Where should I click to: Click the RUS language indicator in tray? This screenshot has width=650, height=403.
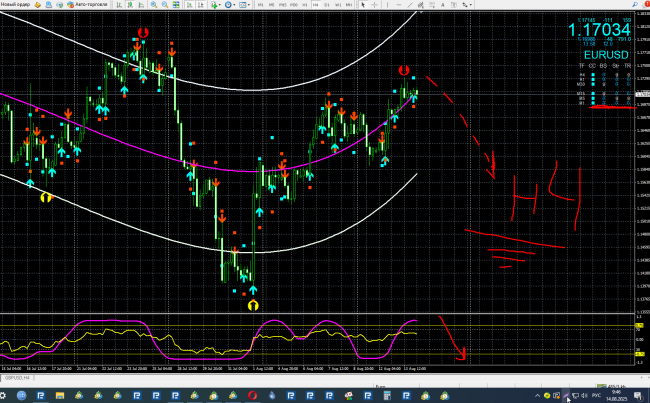click(596, 393)
